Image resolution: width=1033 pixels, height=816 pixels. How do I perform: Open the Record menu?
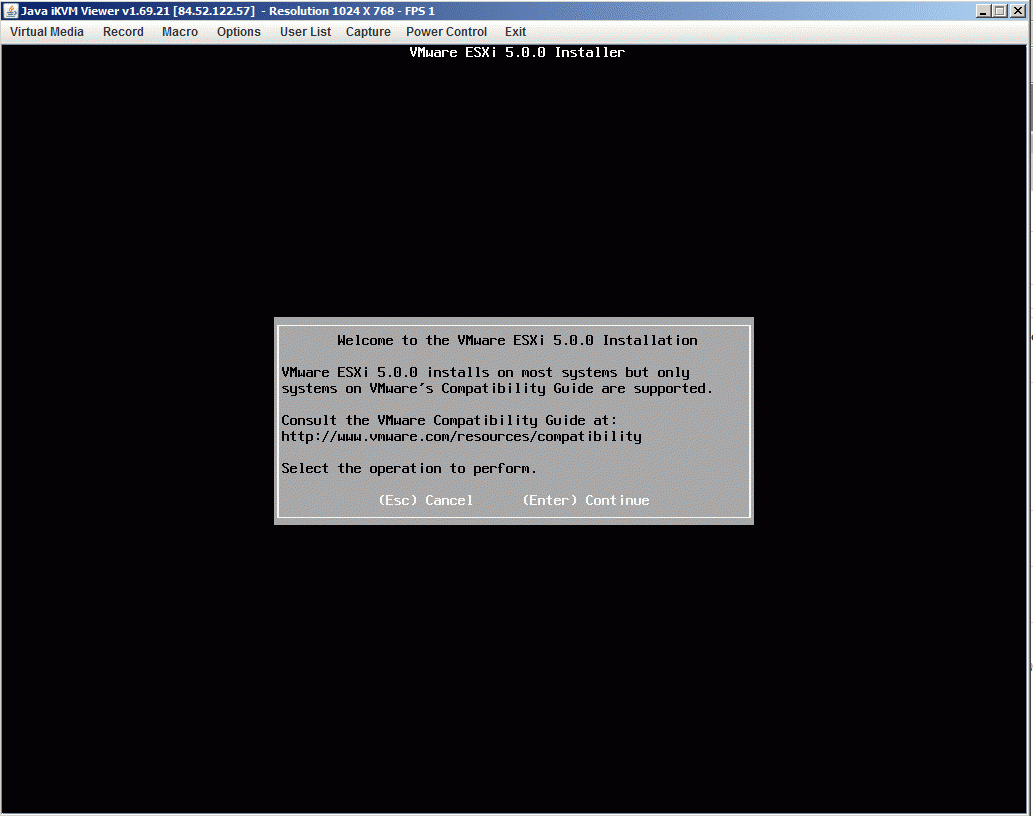(x=123, y=32)
